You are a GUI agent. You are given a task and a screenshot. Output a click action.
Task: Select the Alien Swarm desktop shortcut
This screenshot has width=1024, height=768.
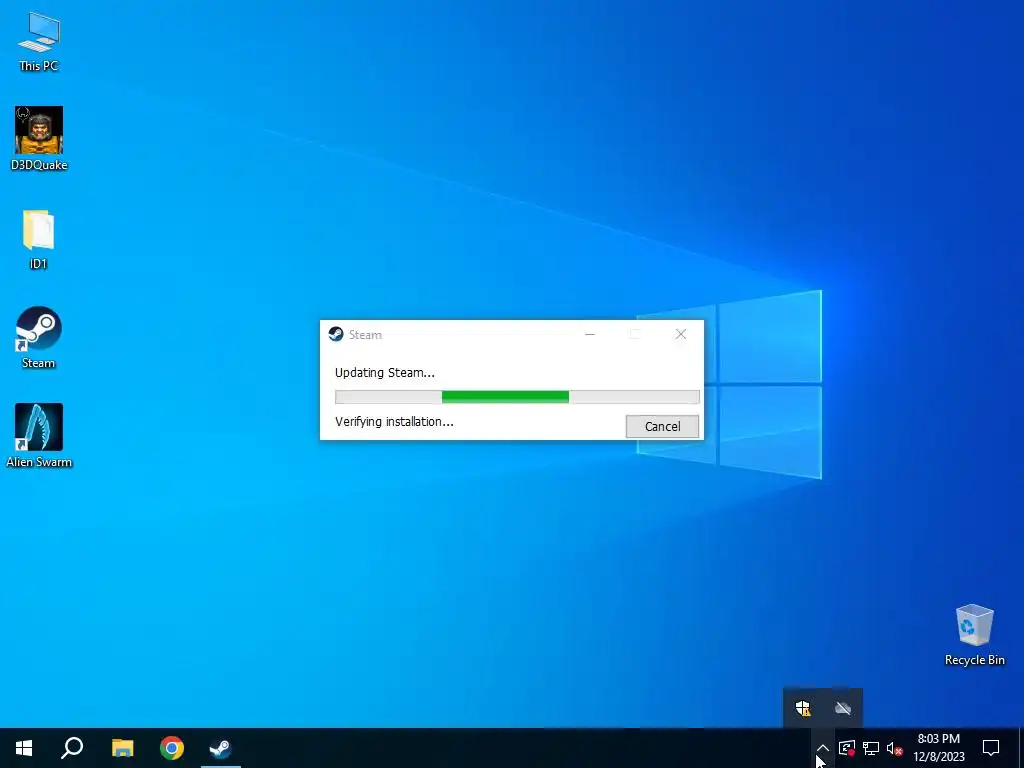point(39,436)
